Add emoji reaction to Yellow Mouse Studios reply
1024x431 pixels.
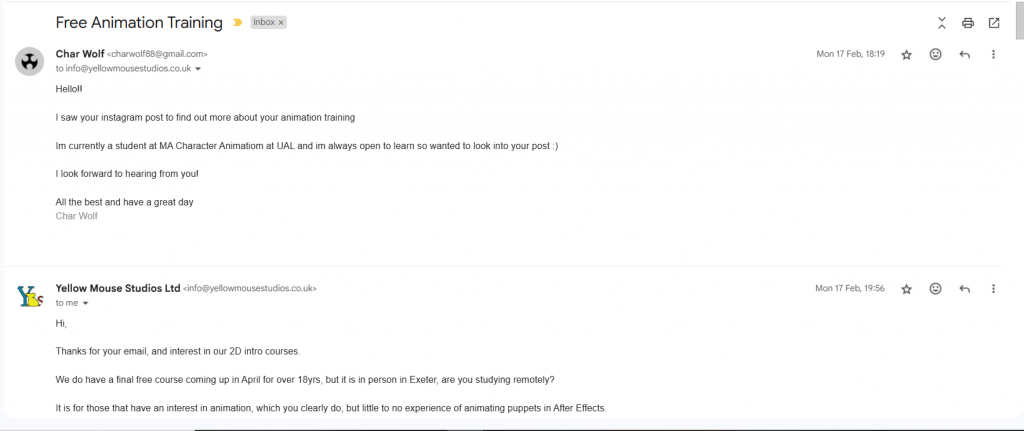[935, 288]
